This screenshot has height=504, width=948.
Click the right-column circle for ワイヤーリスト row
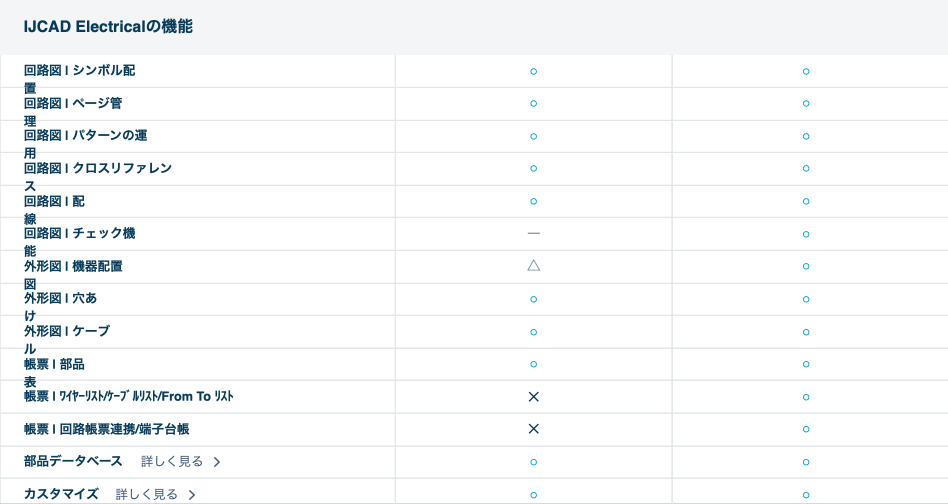806,397
